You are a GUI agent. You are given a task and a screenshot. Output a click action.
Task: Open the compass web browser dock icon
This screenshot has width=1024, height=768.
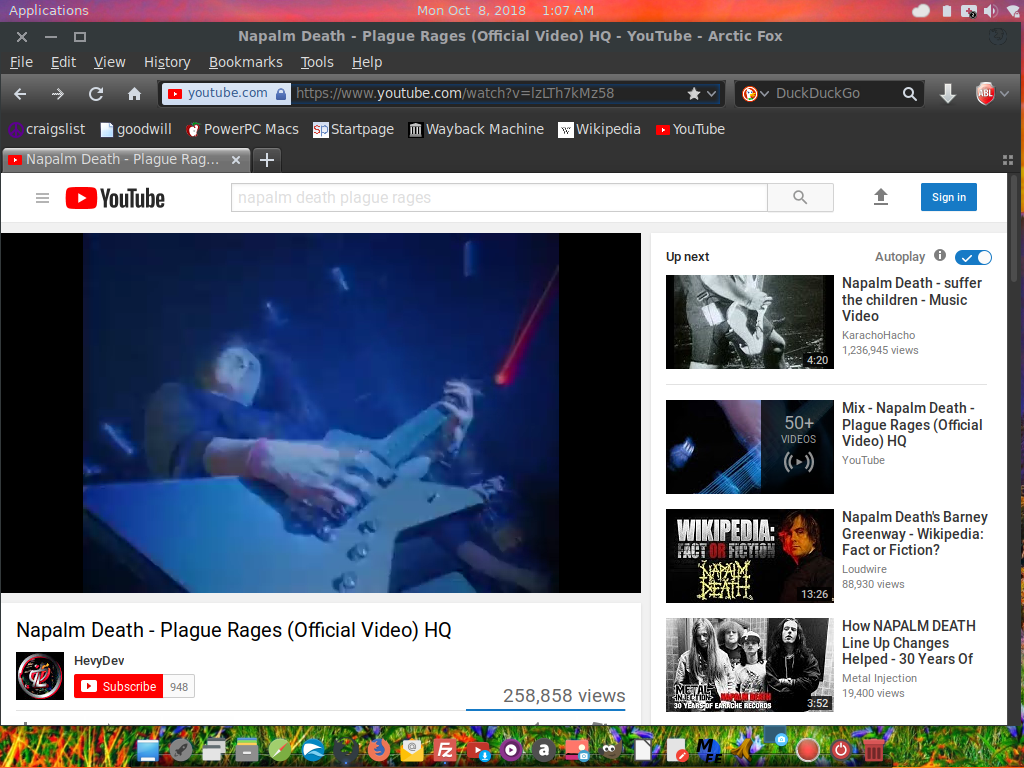click(x=280, y=750)
